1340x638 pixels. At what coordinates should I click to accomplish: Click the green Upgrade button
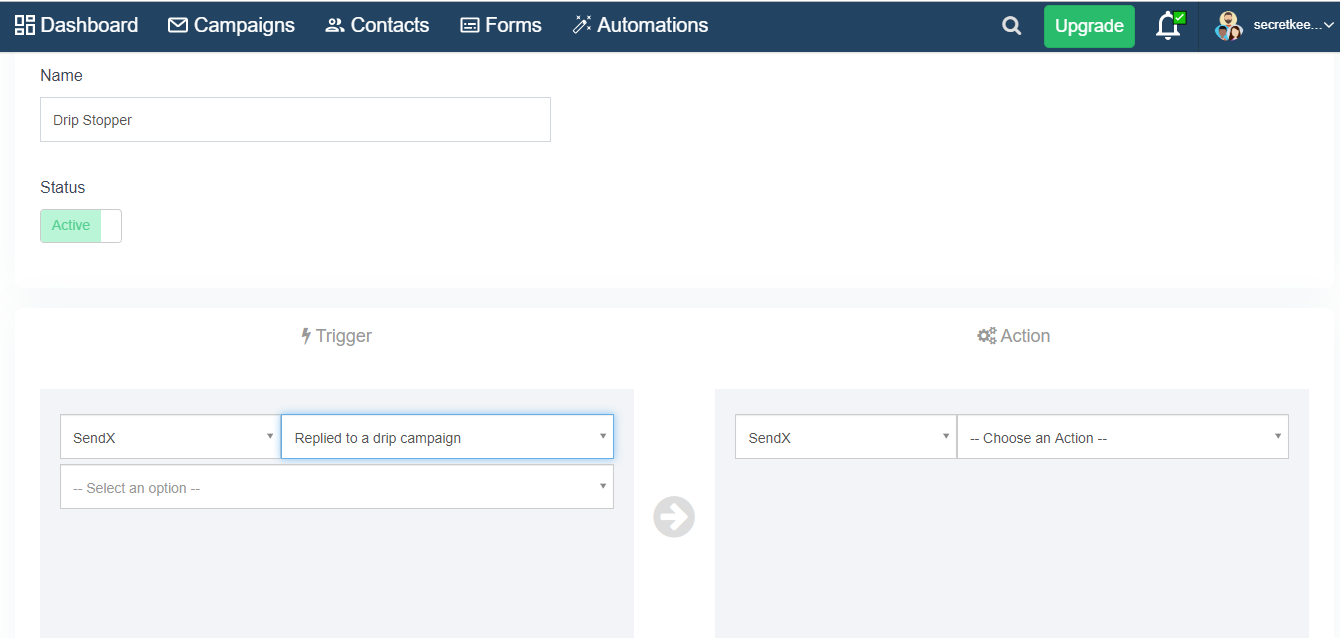1089,27
